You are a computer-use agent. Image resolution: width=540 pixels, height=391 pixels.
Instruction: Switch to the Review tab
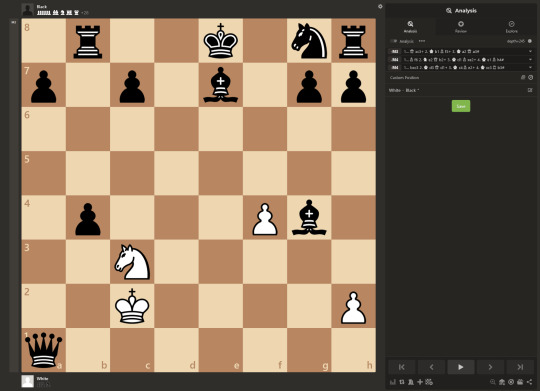[x=461, y=27]
